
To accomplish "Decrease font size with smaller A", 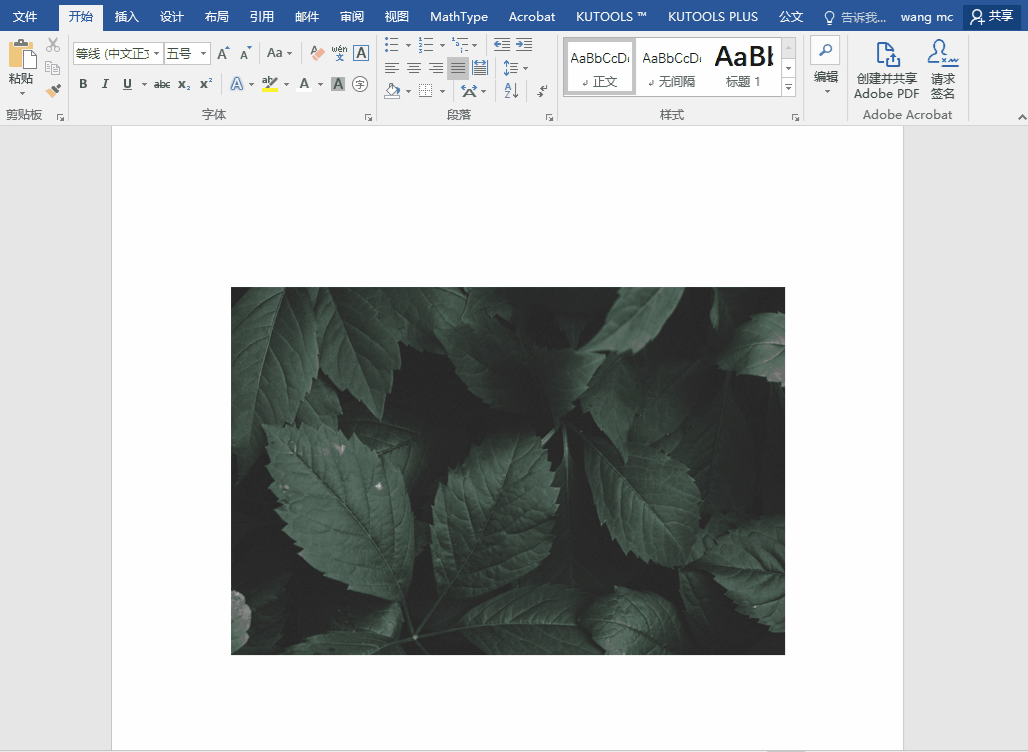I will (x=246, y=53).
